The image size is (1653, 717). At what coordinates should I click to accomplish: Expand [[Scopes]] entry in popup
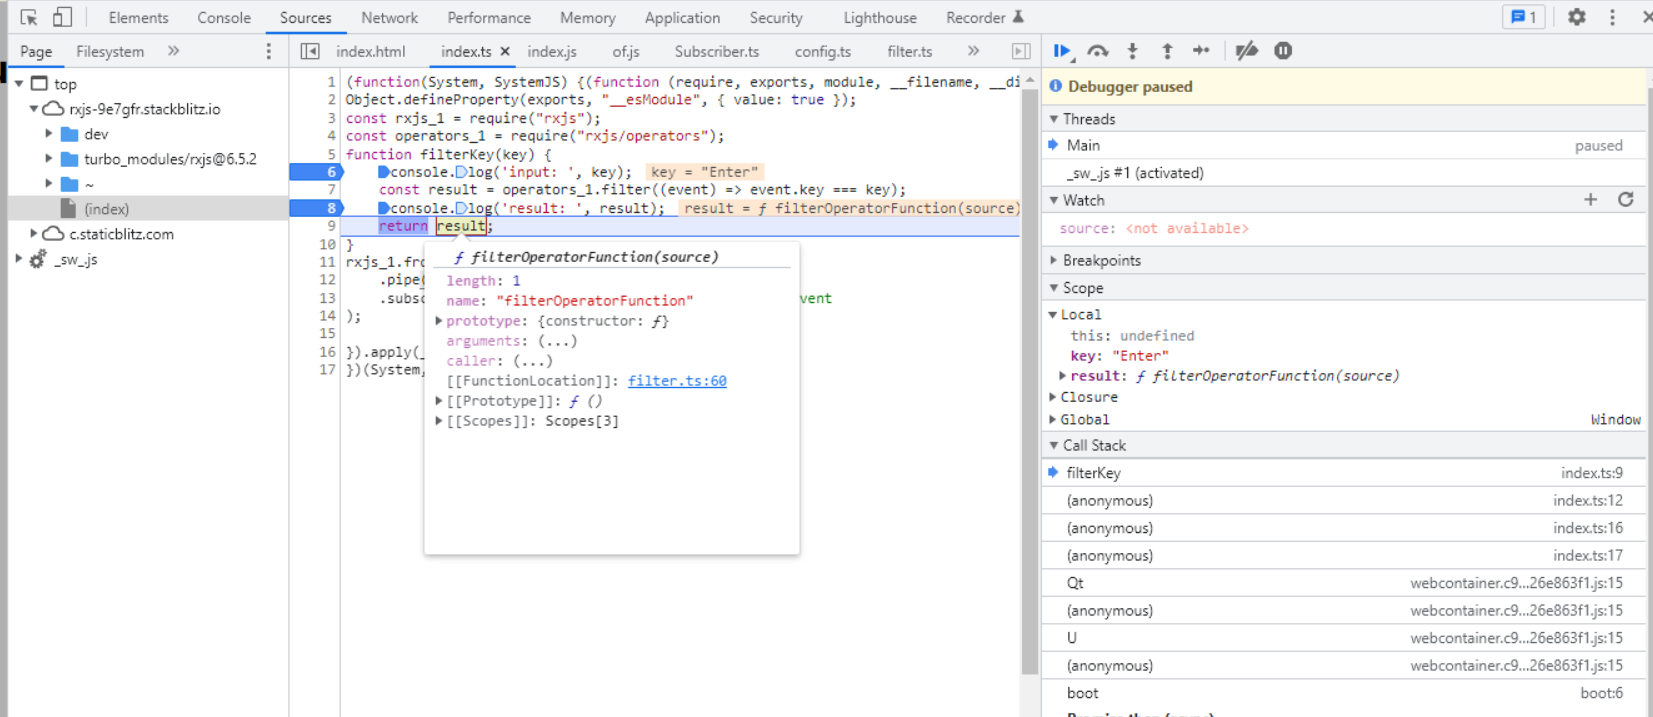click(439, 421)
